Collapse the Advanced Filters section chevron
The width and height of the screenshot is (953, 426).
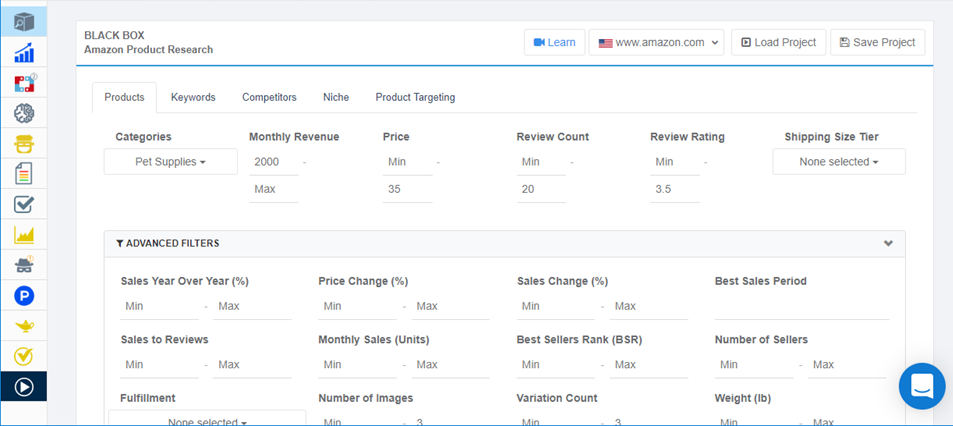888,244
